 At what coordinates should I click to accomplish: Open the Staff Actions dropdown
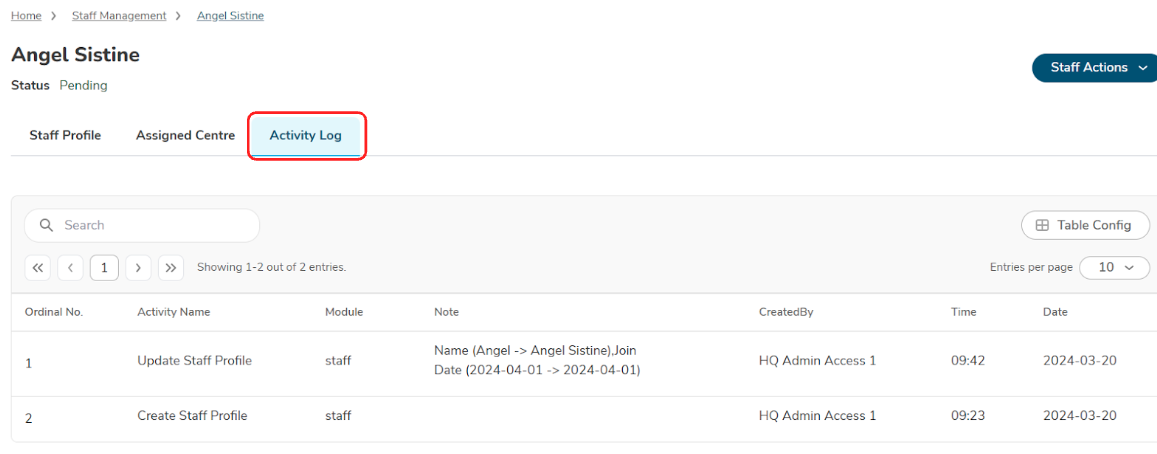tap(1095, 68)
